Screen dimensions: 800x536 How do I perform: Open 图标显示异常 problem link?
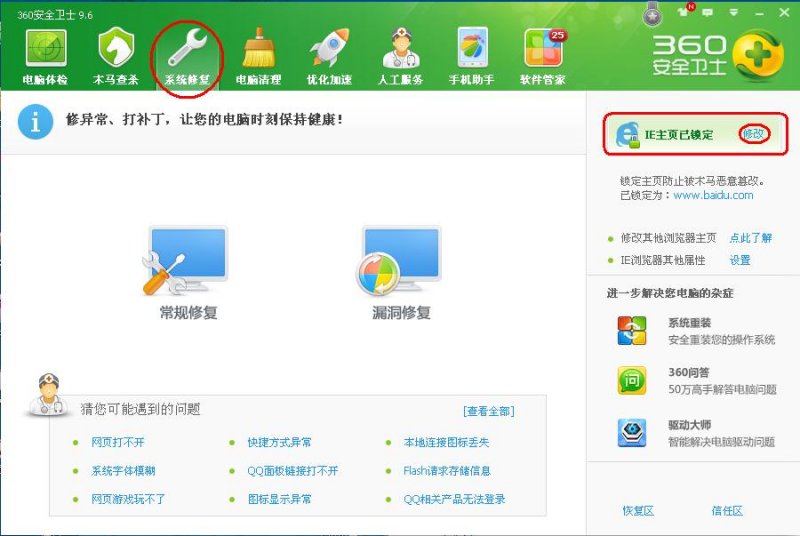279,499
